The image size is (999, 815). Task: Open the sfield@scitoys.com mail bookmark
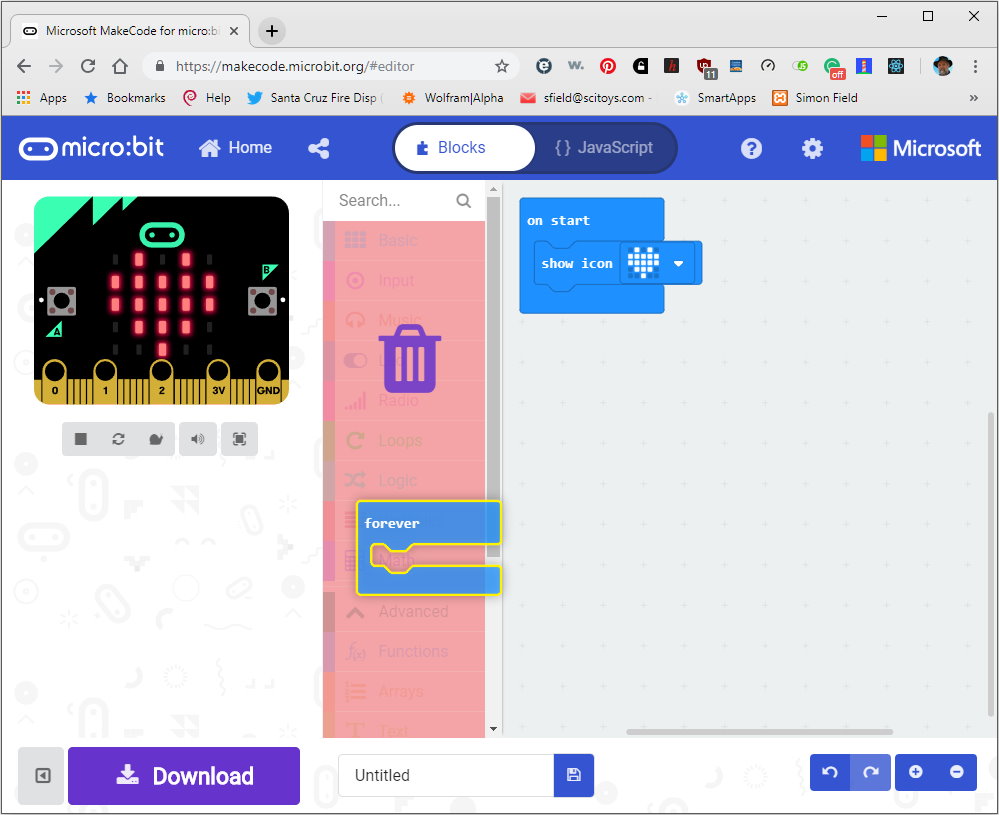tap(586, 97)
